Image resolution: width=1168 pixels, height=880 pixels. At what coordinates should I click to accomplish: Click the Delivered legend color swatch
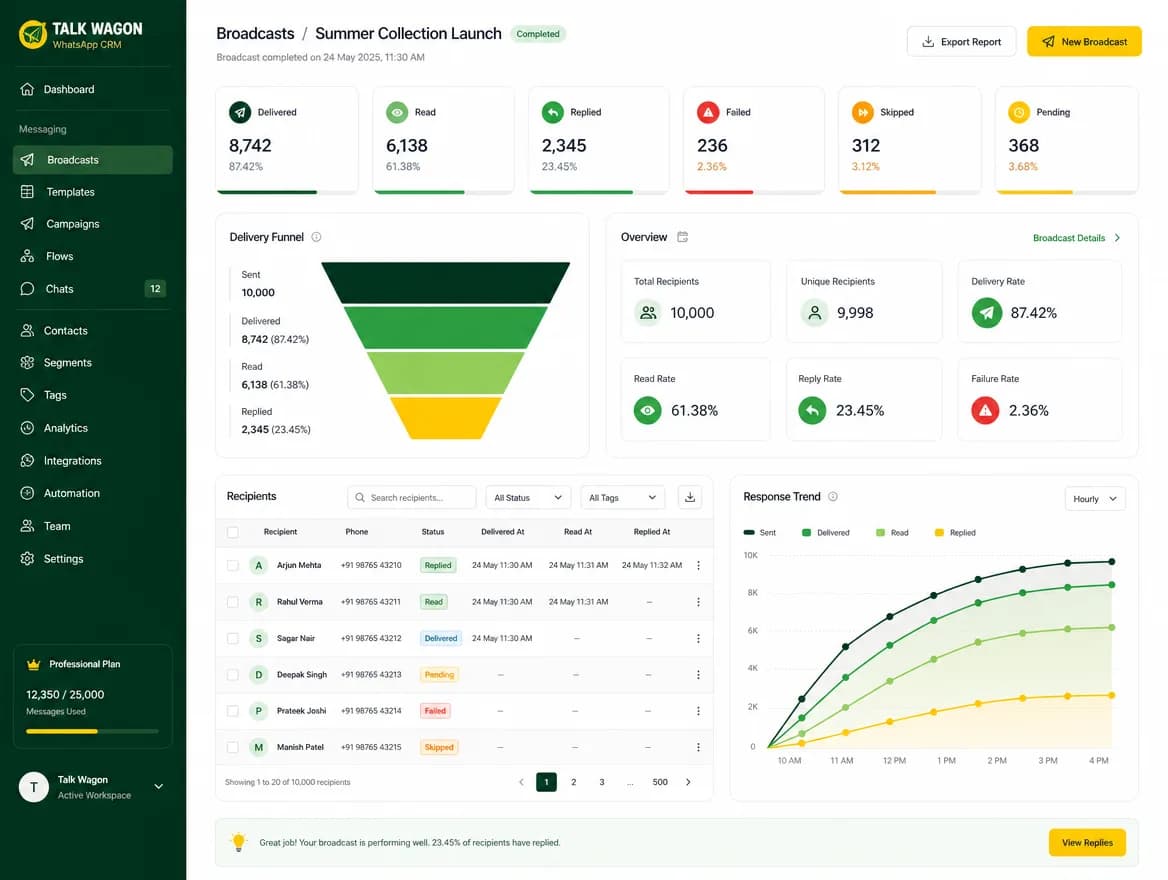pos(806,532)
